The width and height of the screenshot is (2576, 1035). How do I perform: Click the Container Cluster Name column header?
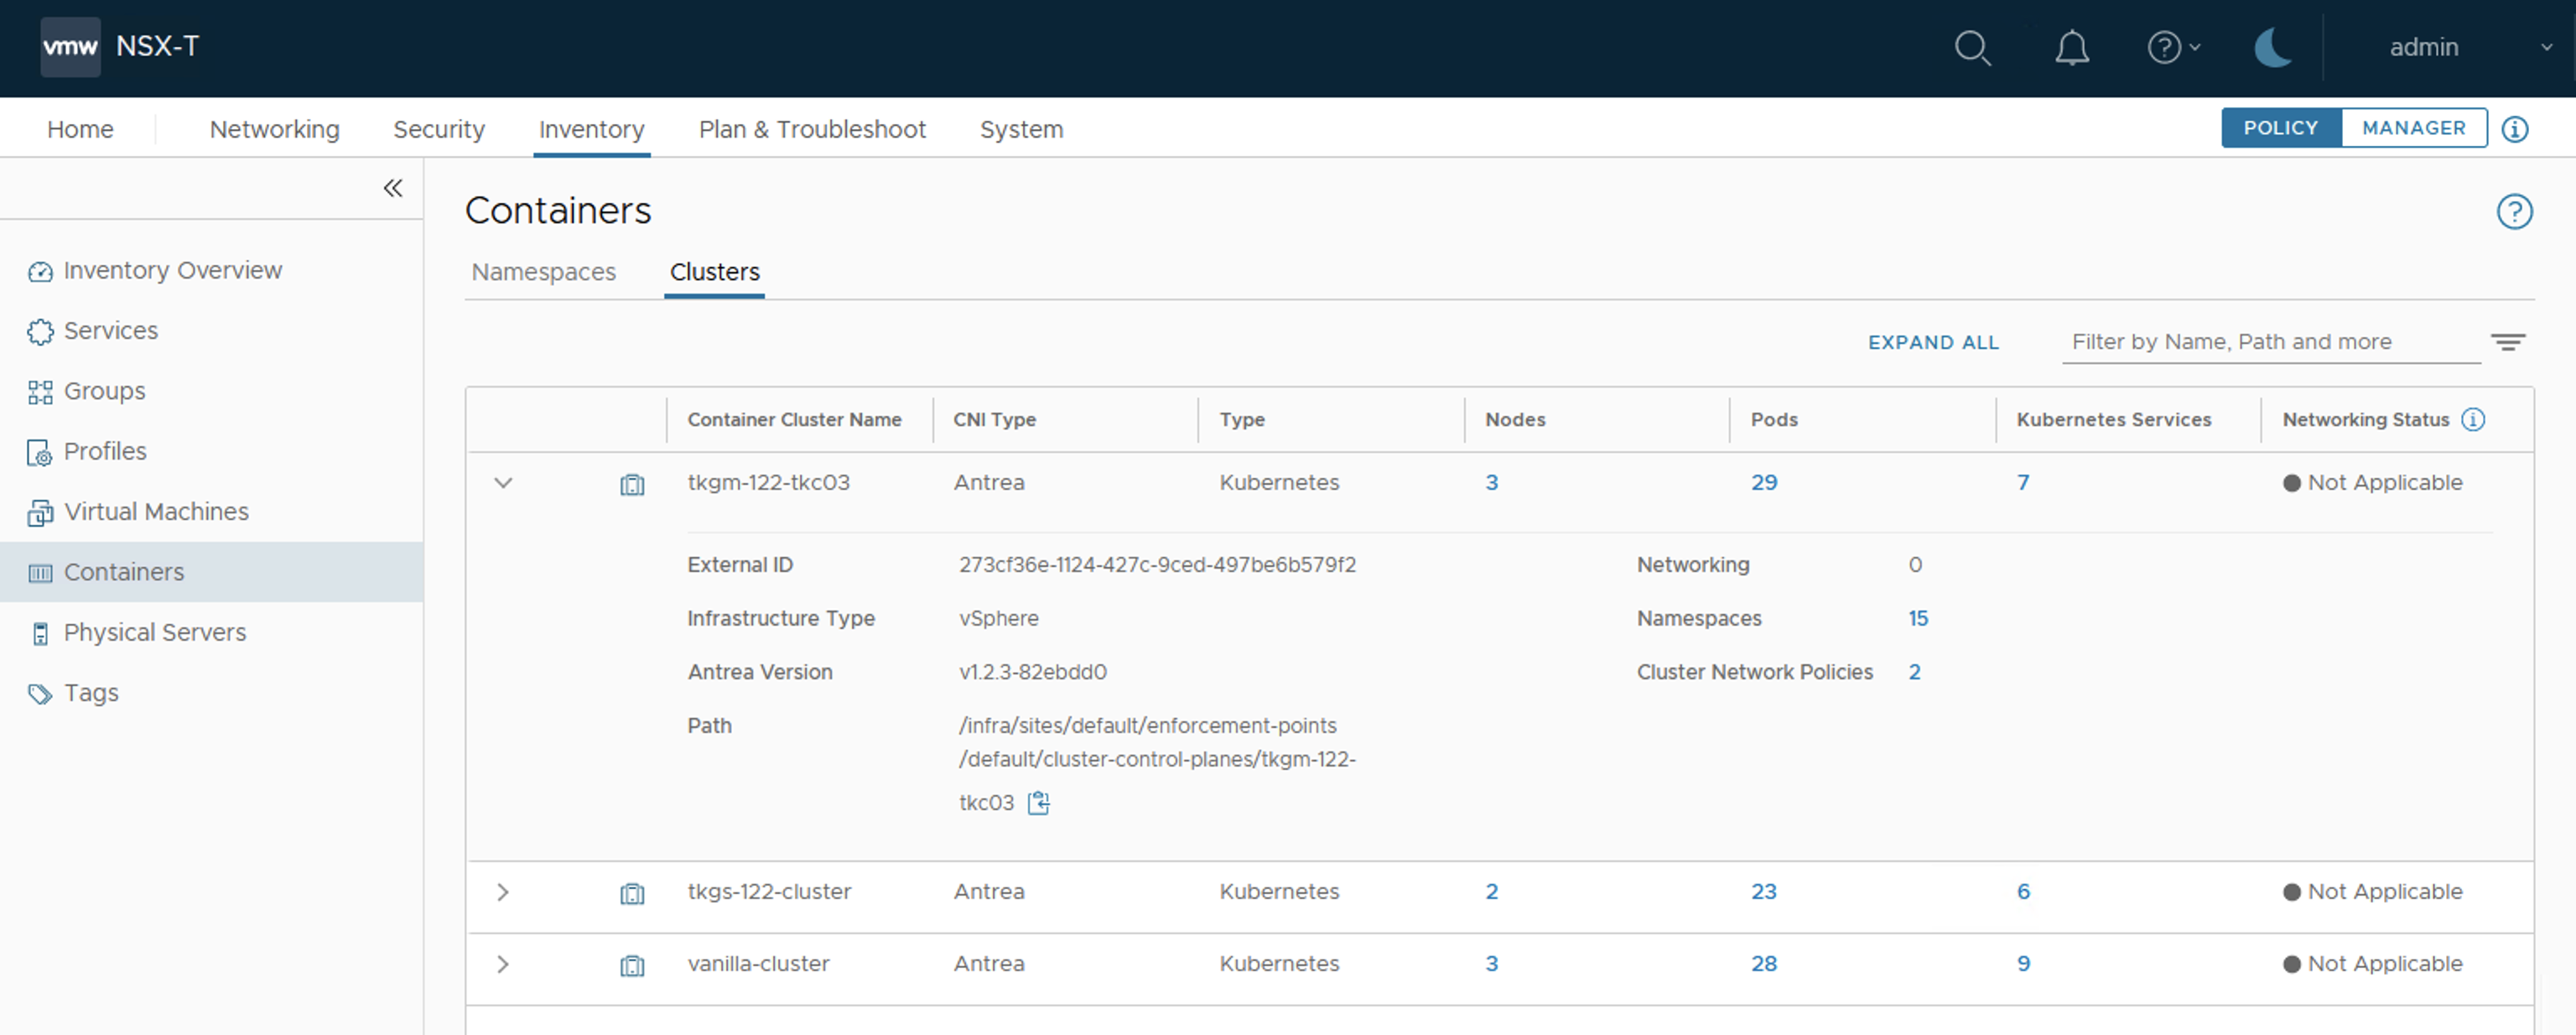click(x=794, y=420)
